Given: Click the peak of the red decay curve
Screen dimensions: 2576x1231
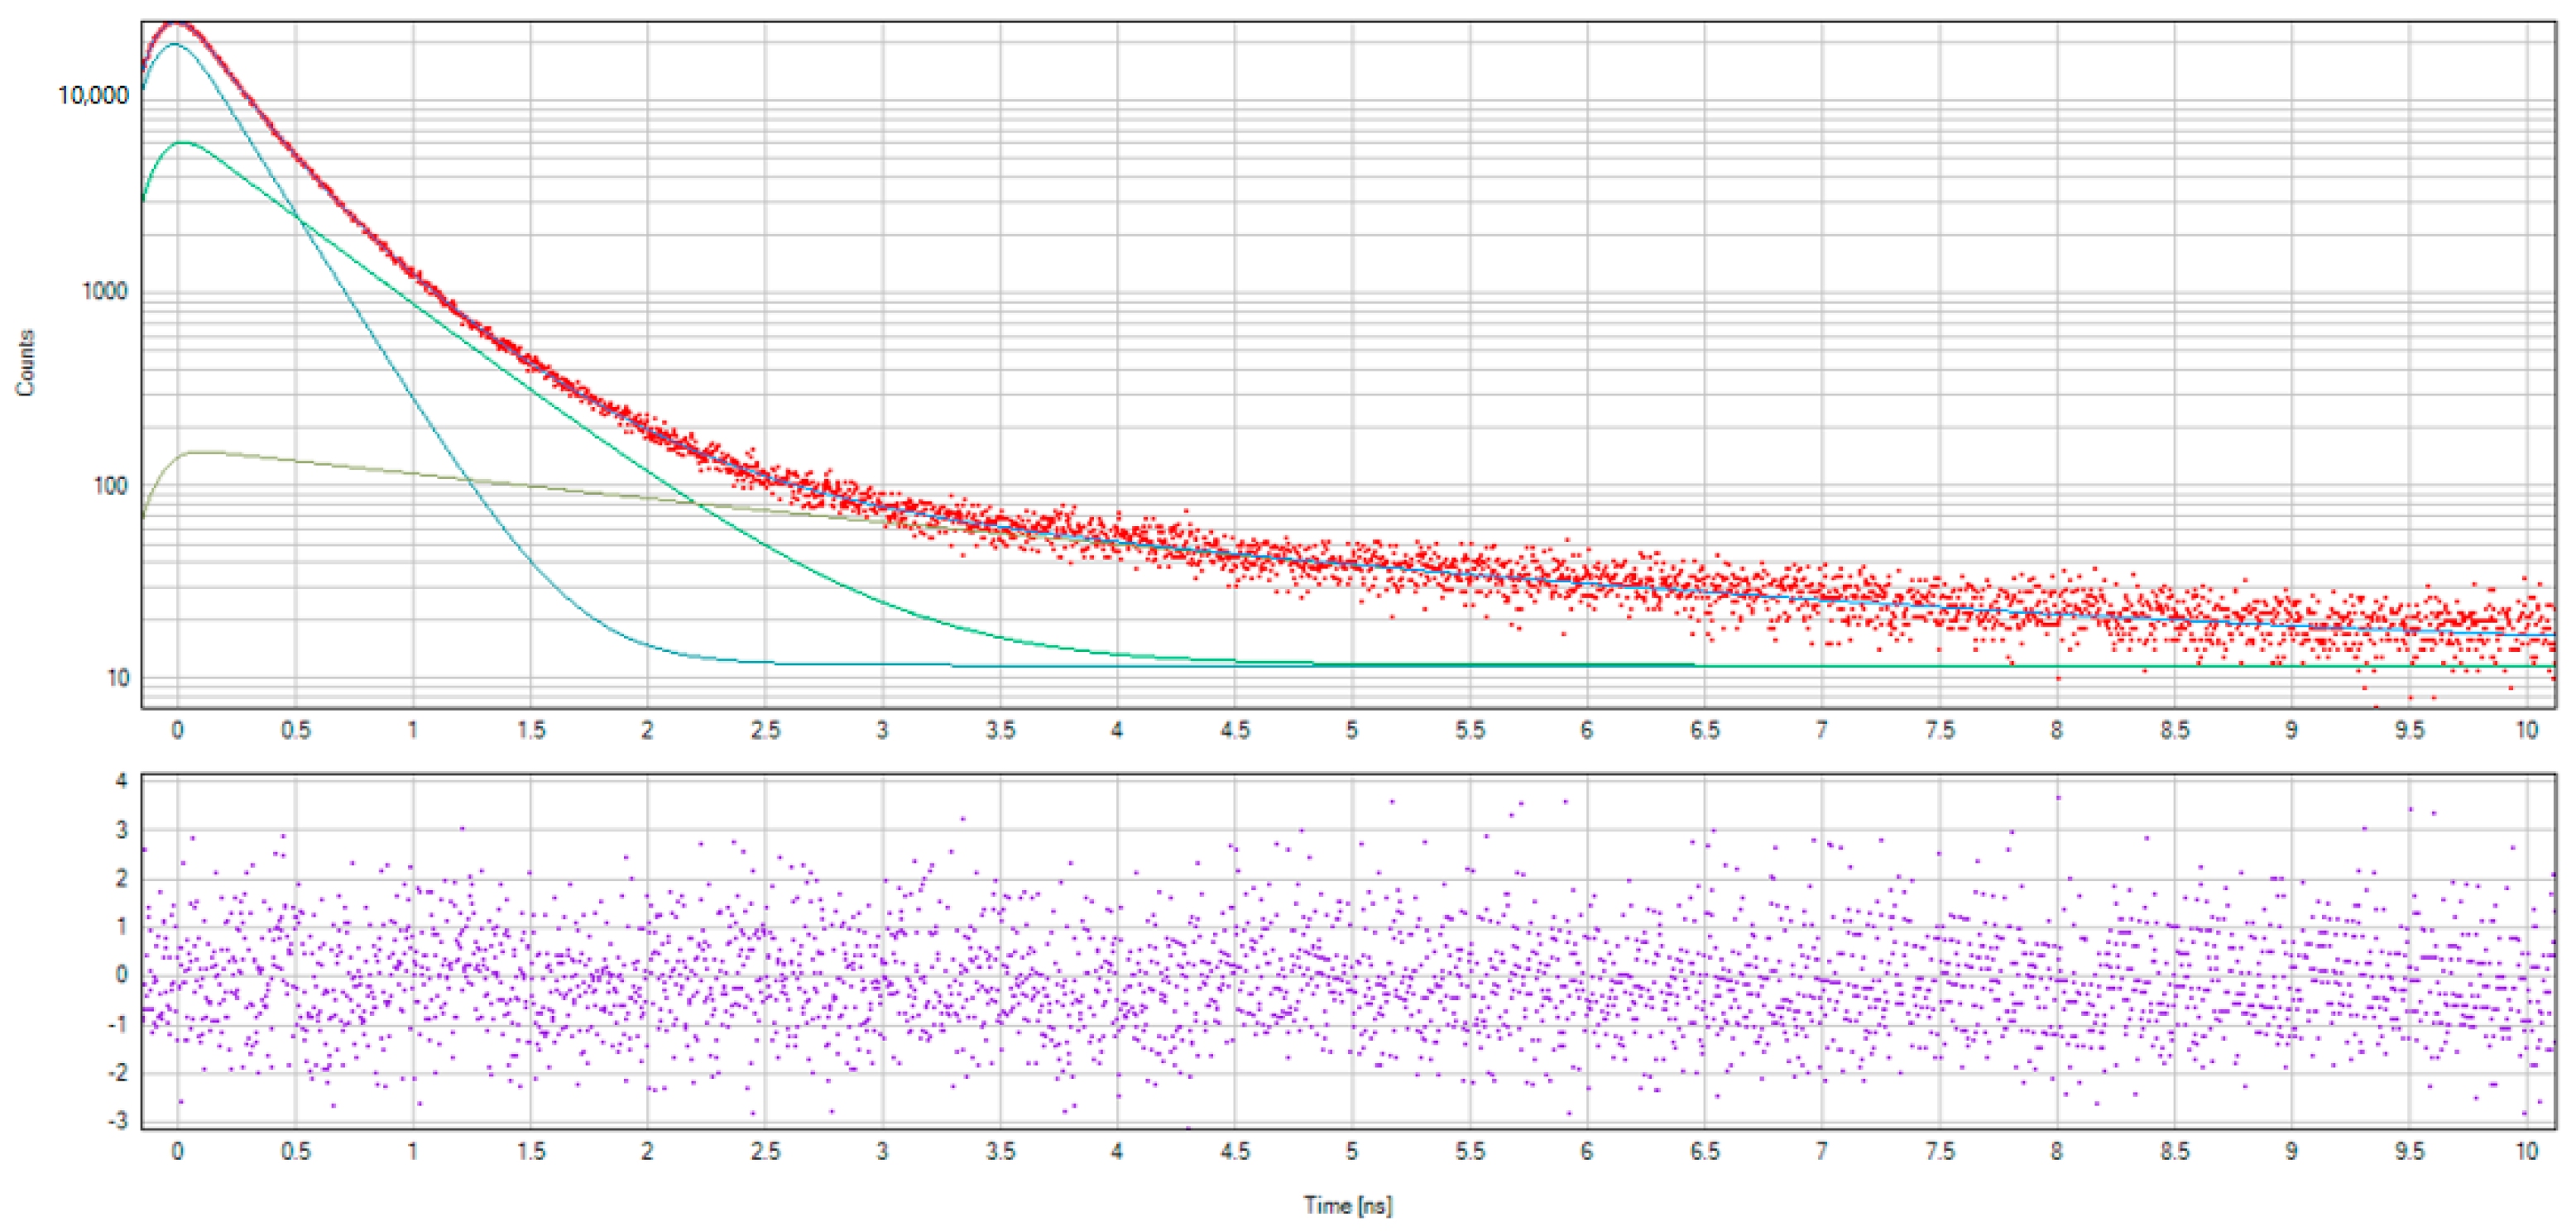Looking at the screenshot, I should (x=178, y=25).
